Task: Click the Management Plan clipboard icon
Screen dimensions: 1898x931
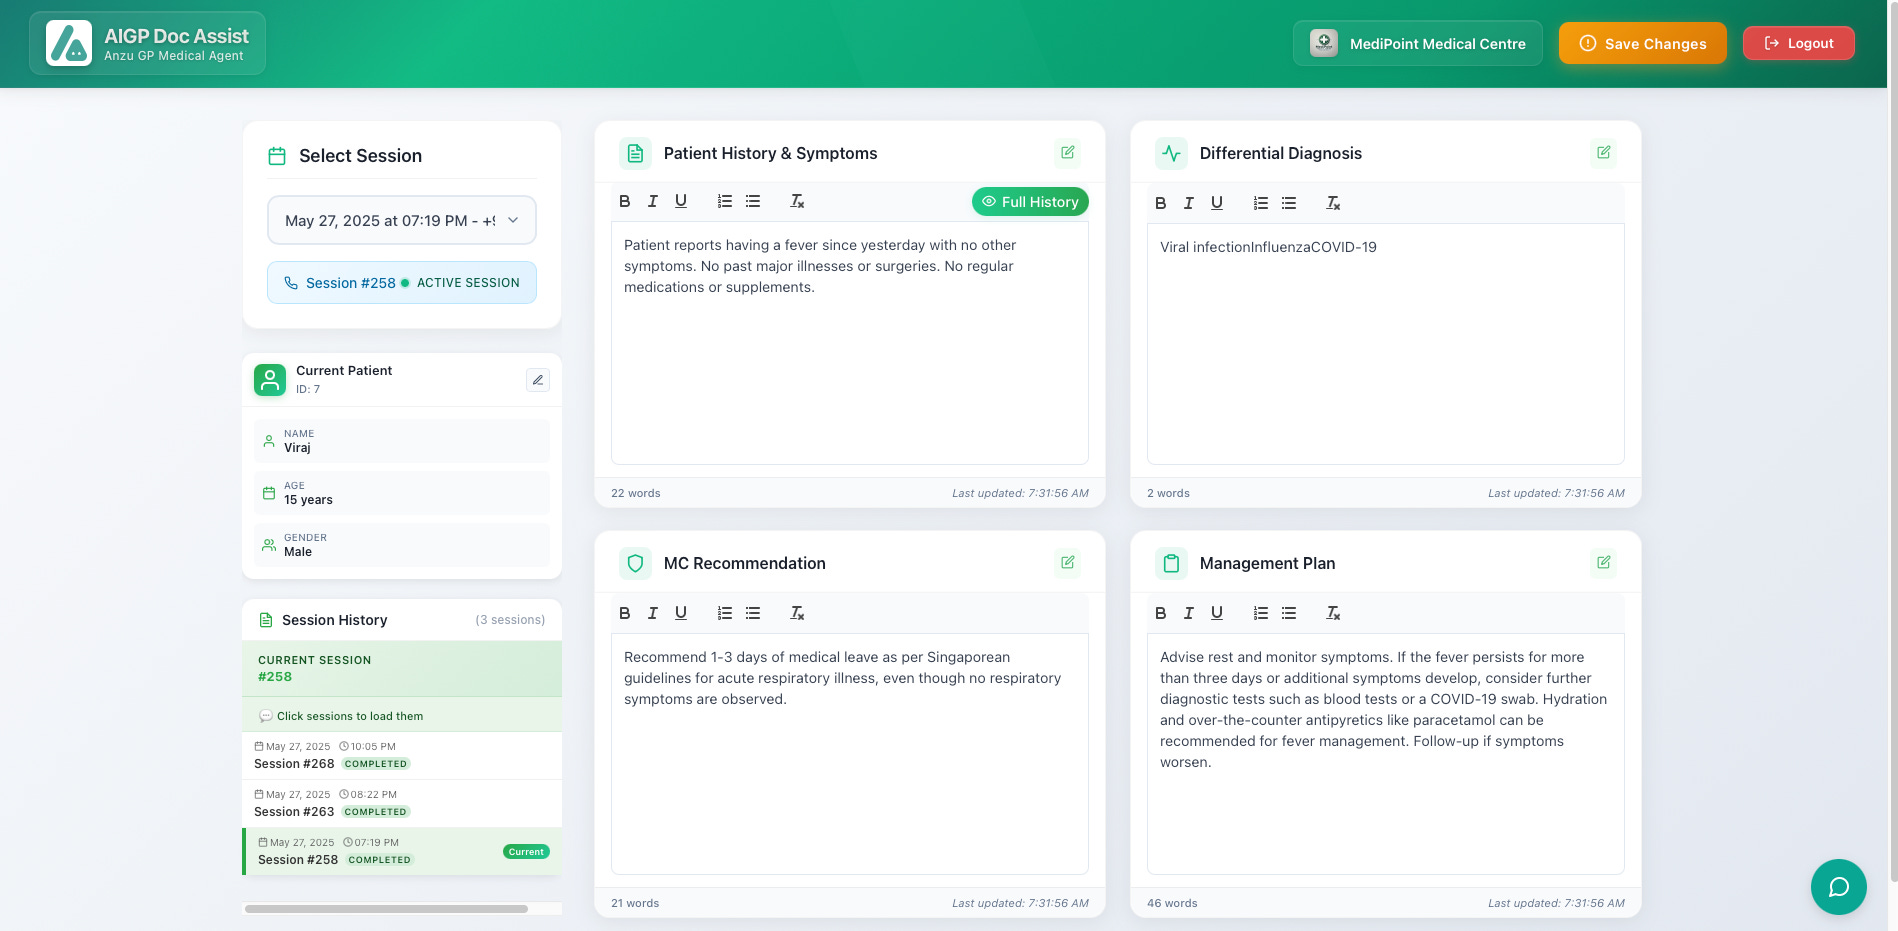Action: [x=1171, y=563]
